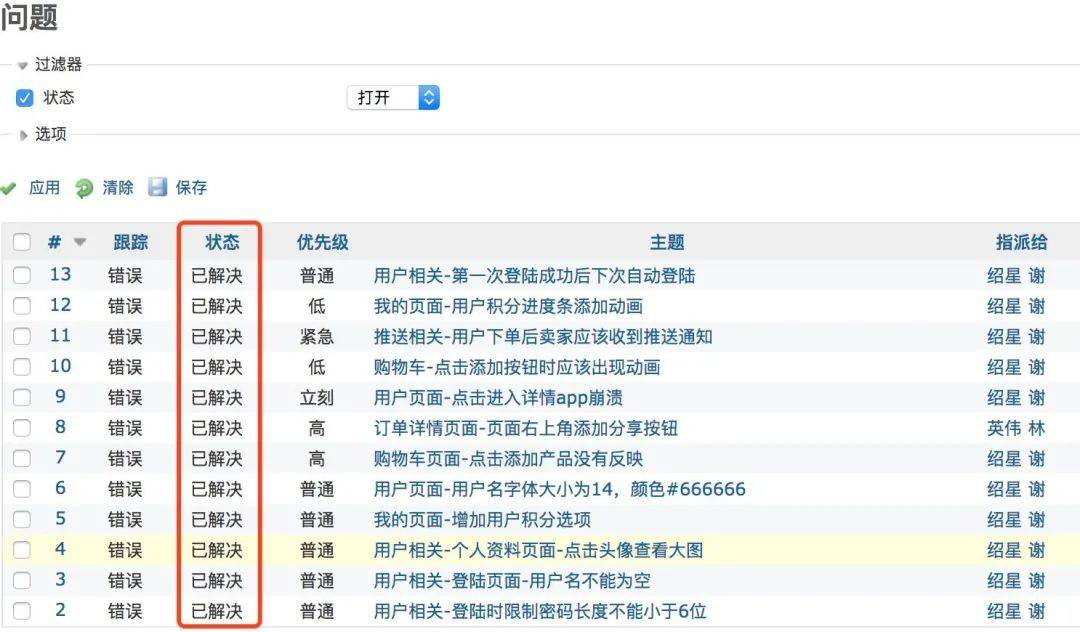Open 用户相关-登陆时限制密码长度不能小于6位 issue
The width and height of the screenshot is (1080, 632).
tap(540, 611)
